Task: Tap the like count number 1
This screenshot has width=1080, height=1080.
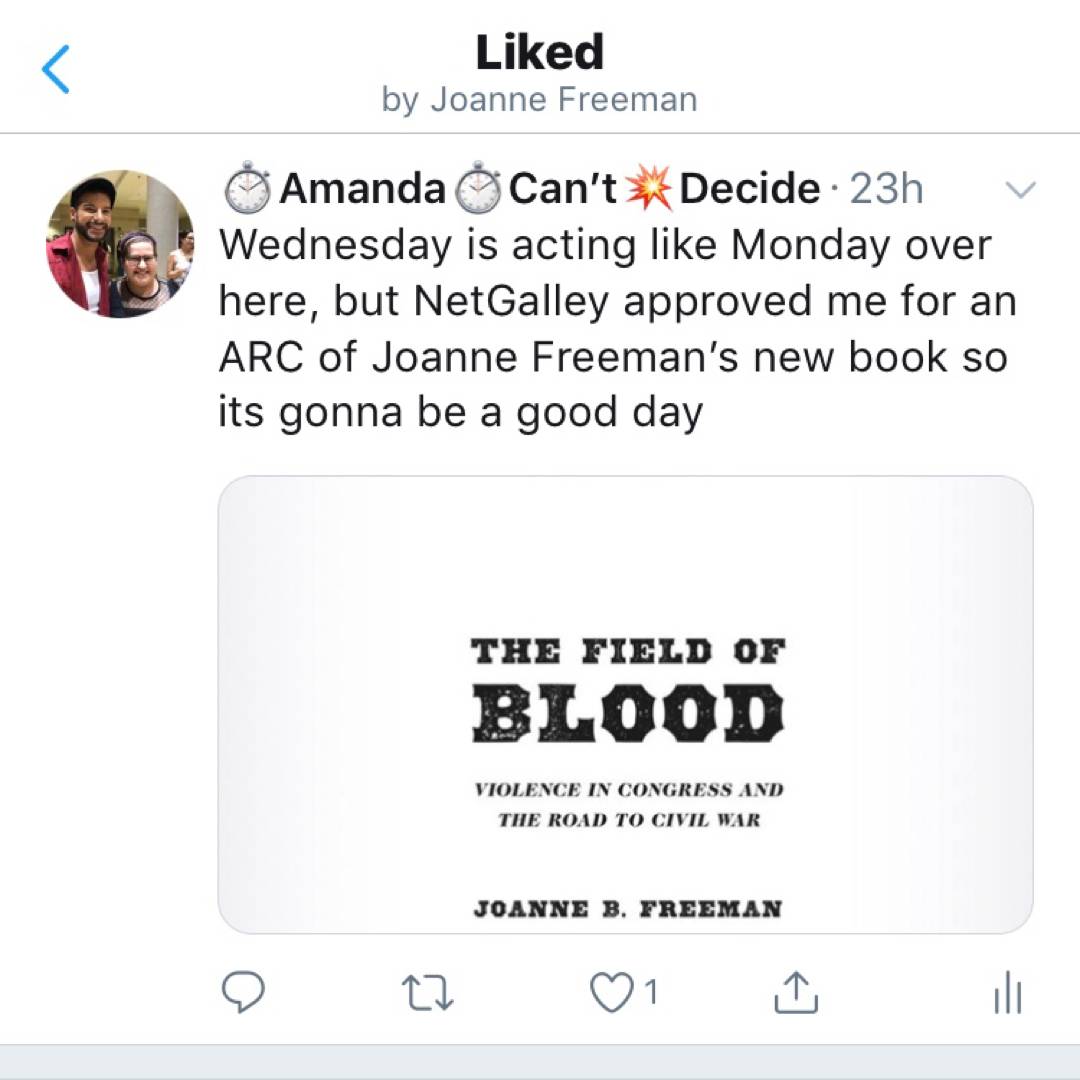Action: point(650,993)
